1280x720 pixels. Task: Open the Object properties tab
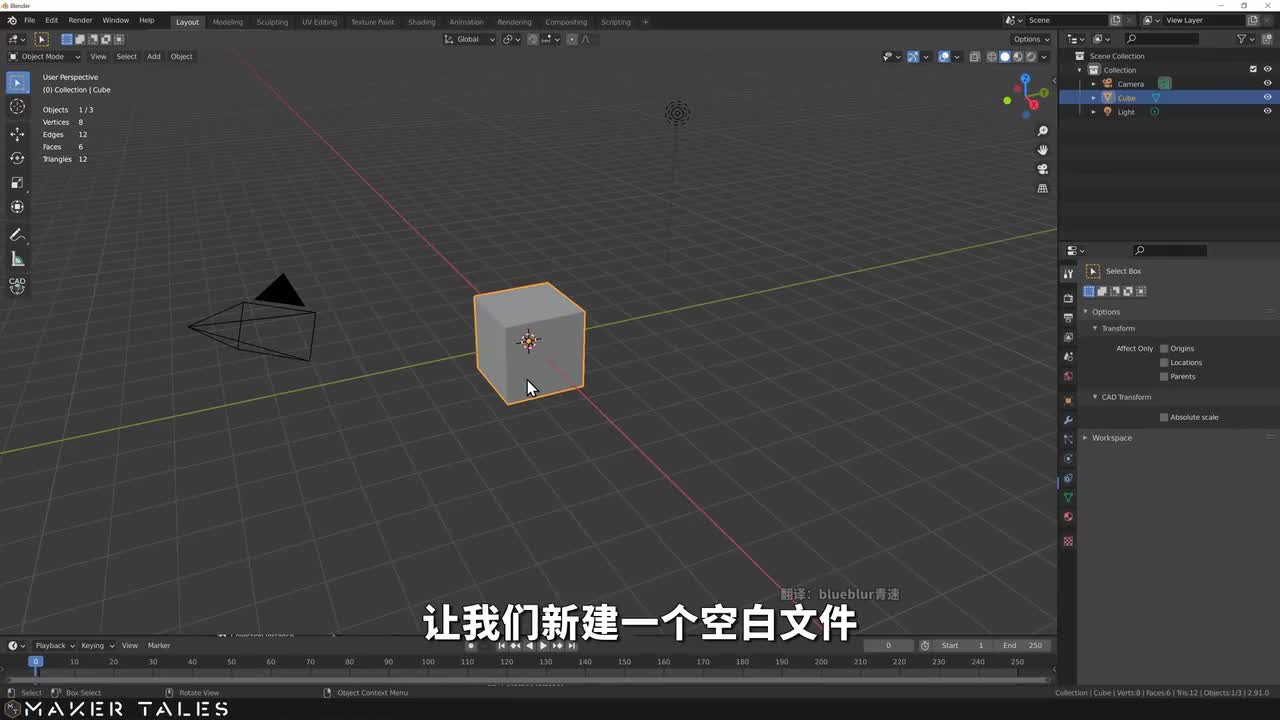1068,401
